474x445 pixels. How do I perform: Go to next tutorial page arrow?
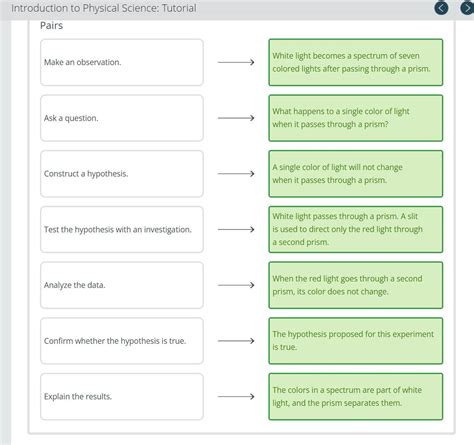[467, 8]
